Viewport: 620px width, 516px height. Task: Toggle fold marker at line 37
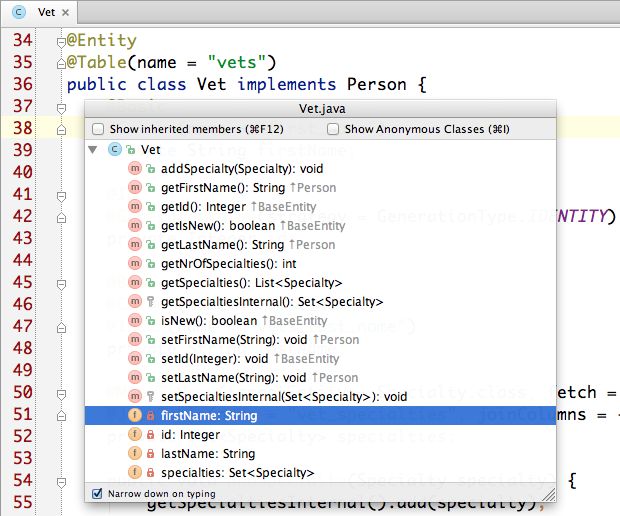point(61,108)
